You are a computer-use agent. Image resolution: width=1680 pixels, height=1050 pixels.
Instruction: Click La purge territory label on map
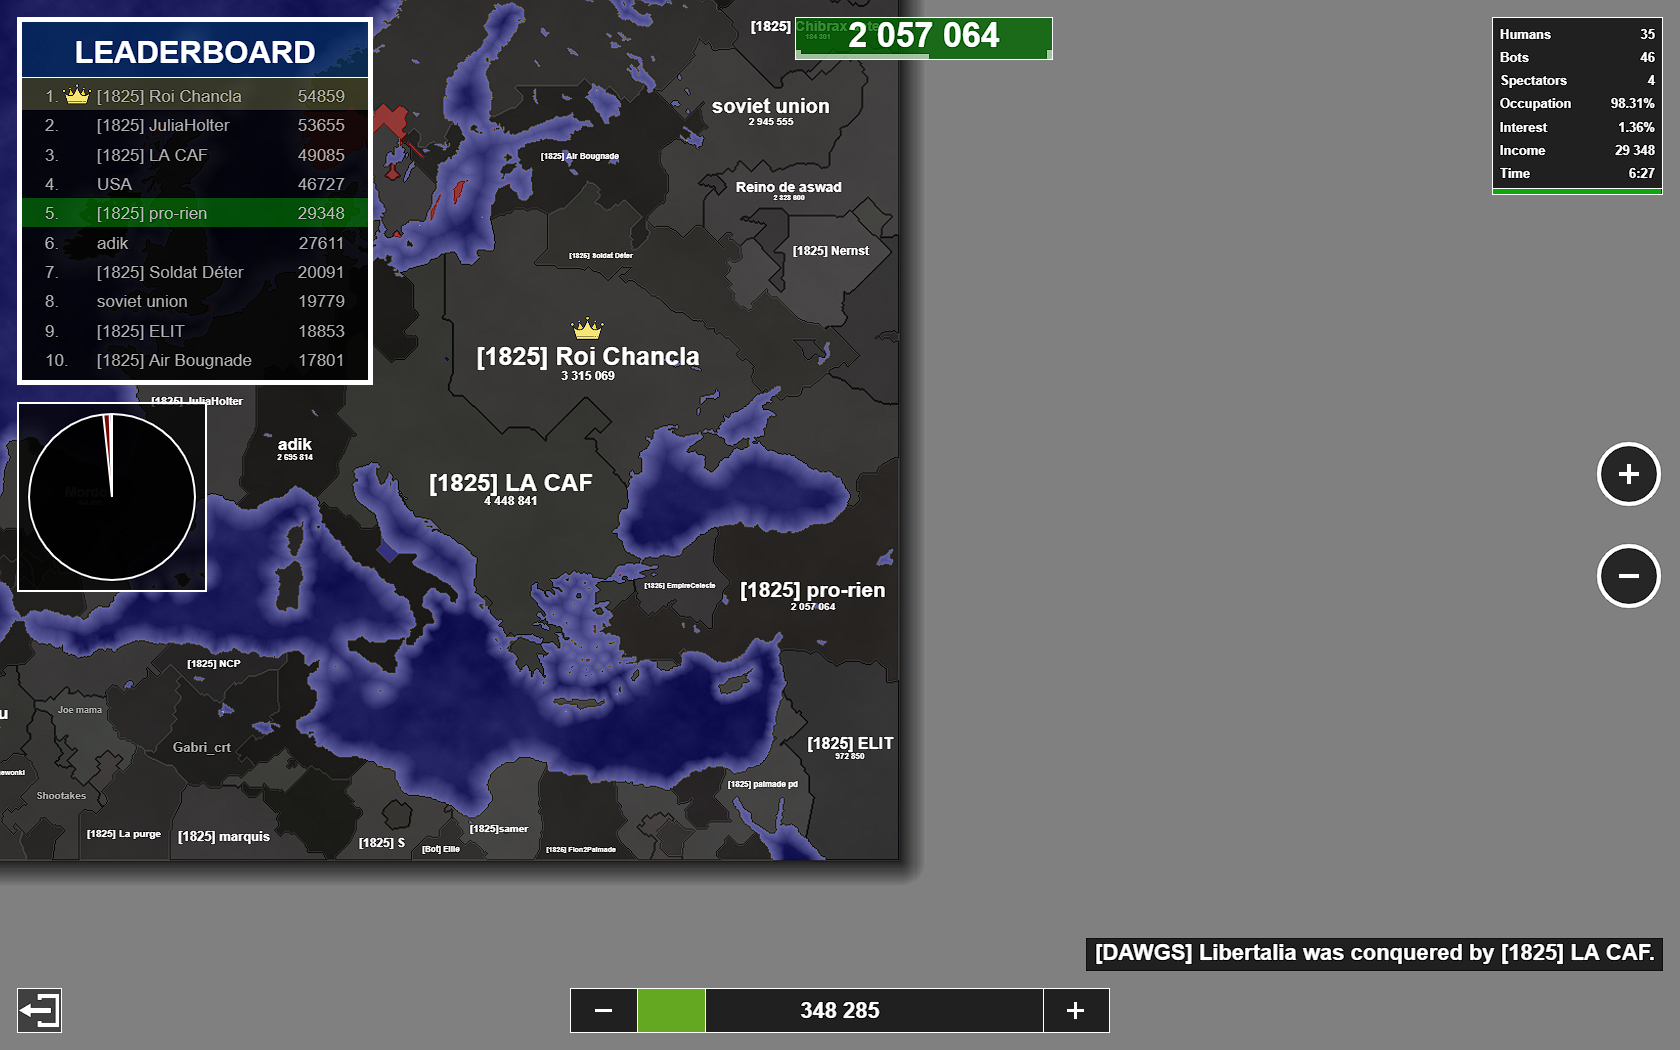124,834
